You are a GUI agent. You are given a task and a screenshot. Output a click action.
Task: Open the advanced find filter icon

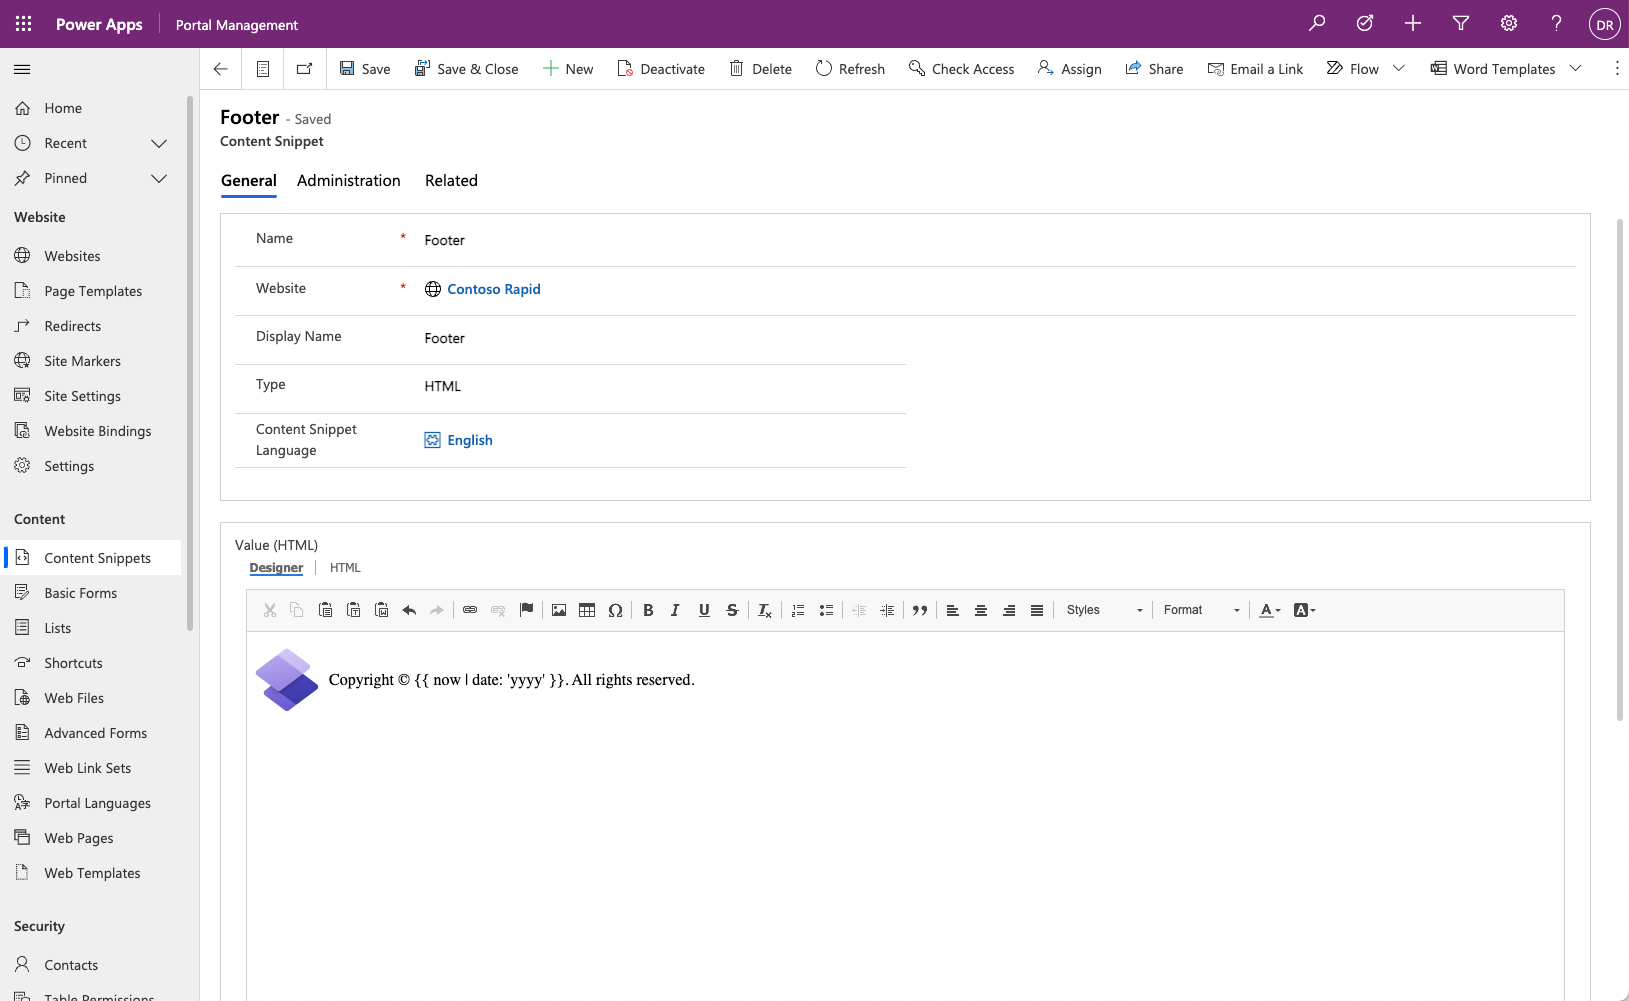click(1461, 23)
